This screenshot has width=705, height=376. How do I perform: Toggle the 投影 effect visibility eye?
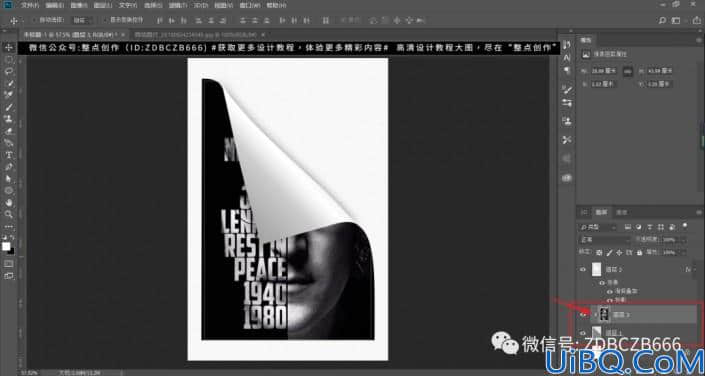[x=610, y=300]
